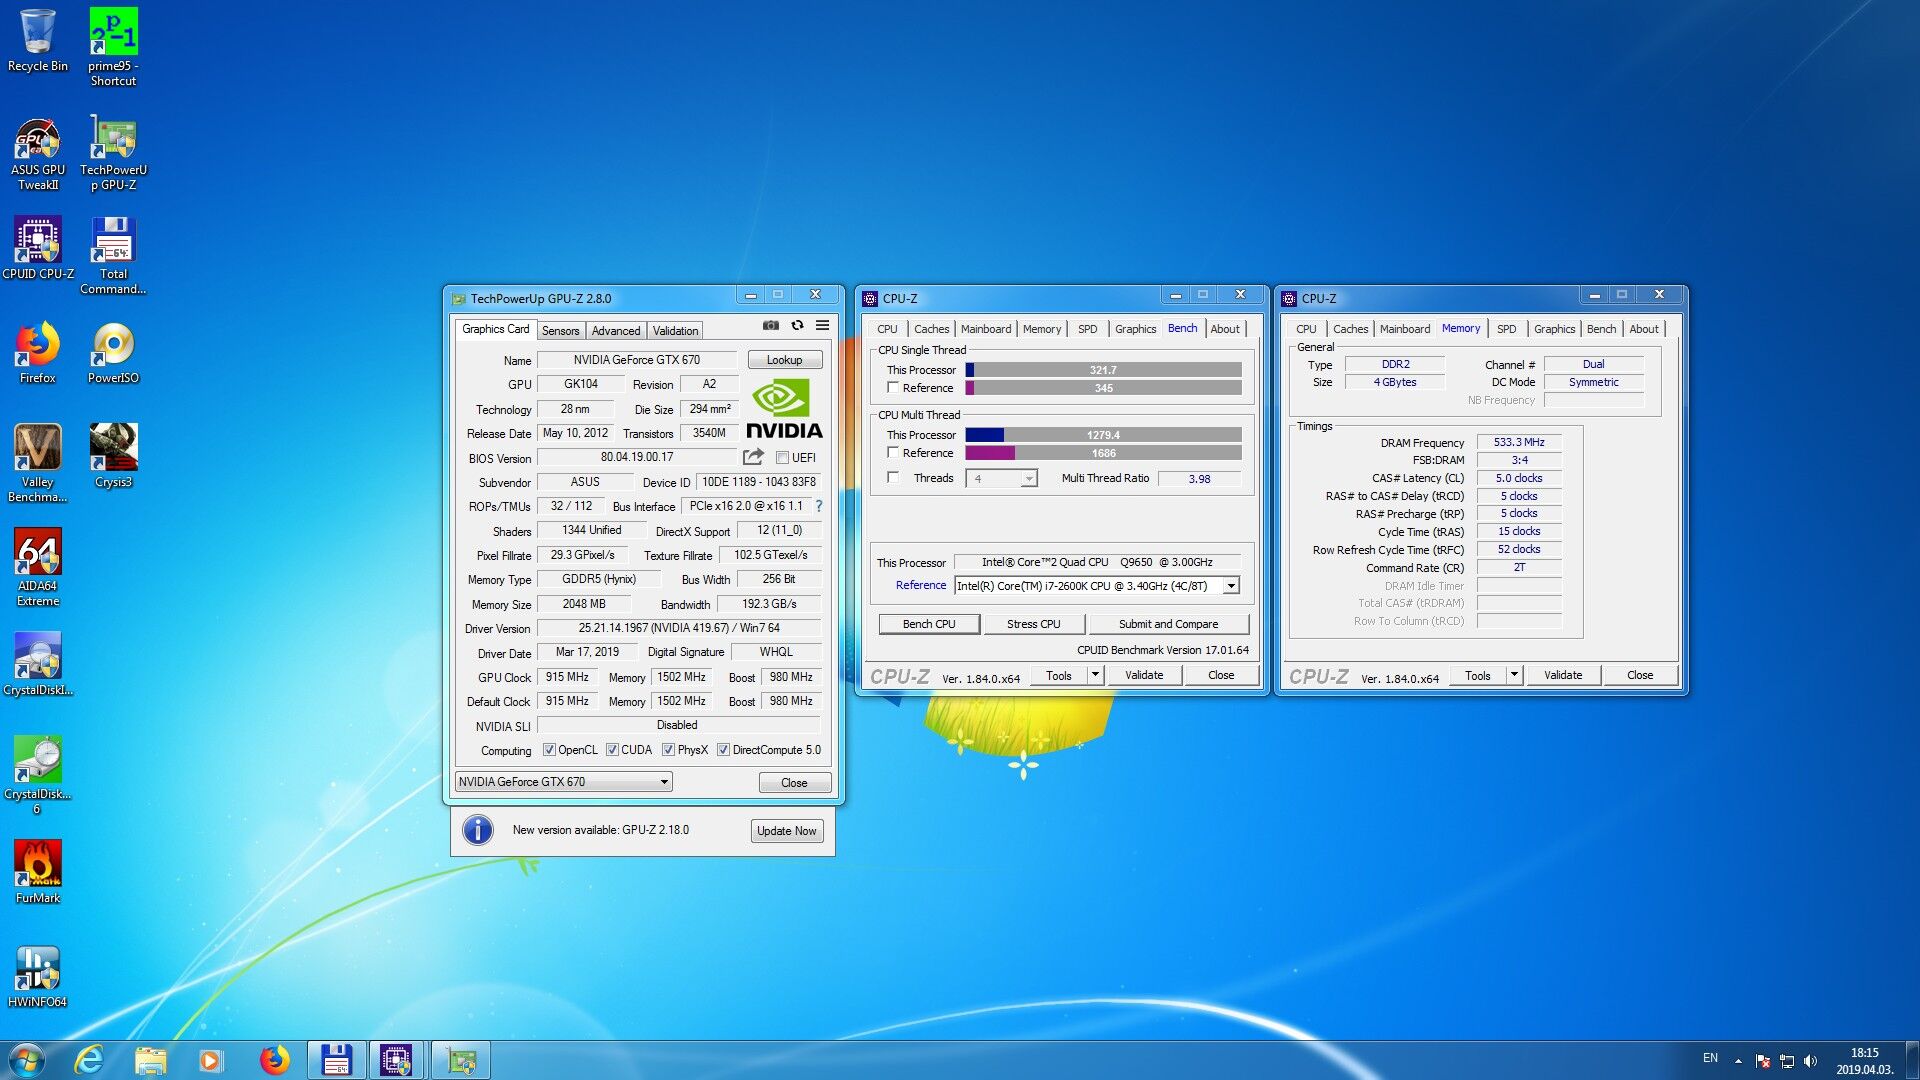Click the Update Now button
This screenshot has width=1920, height=1080.
coord(787,831)
